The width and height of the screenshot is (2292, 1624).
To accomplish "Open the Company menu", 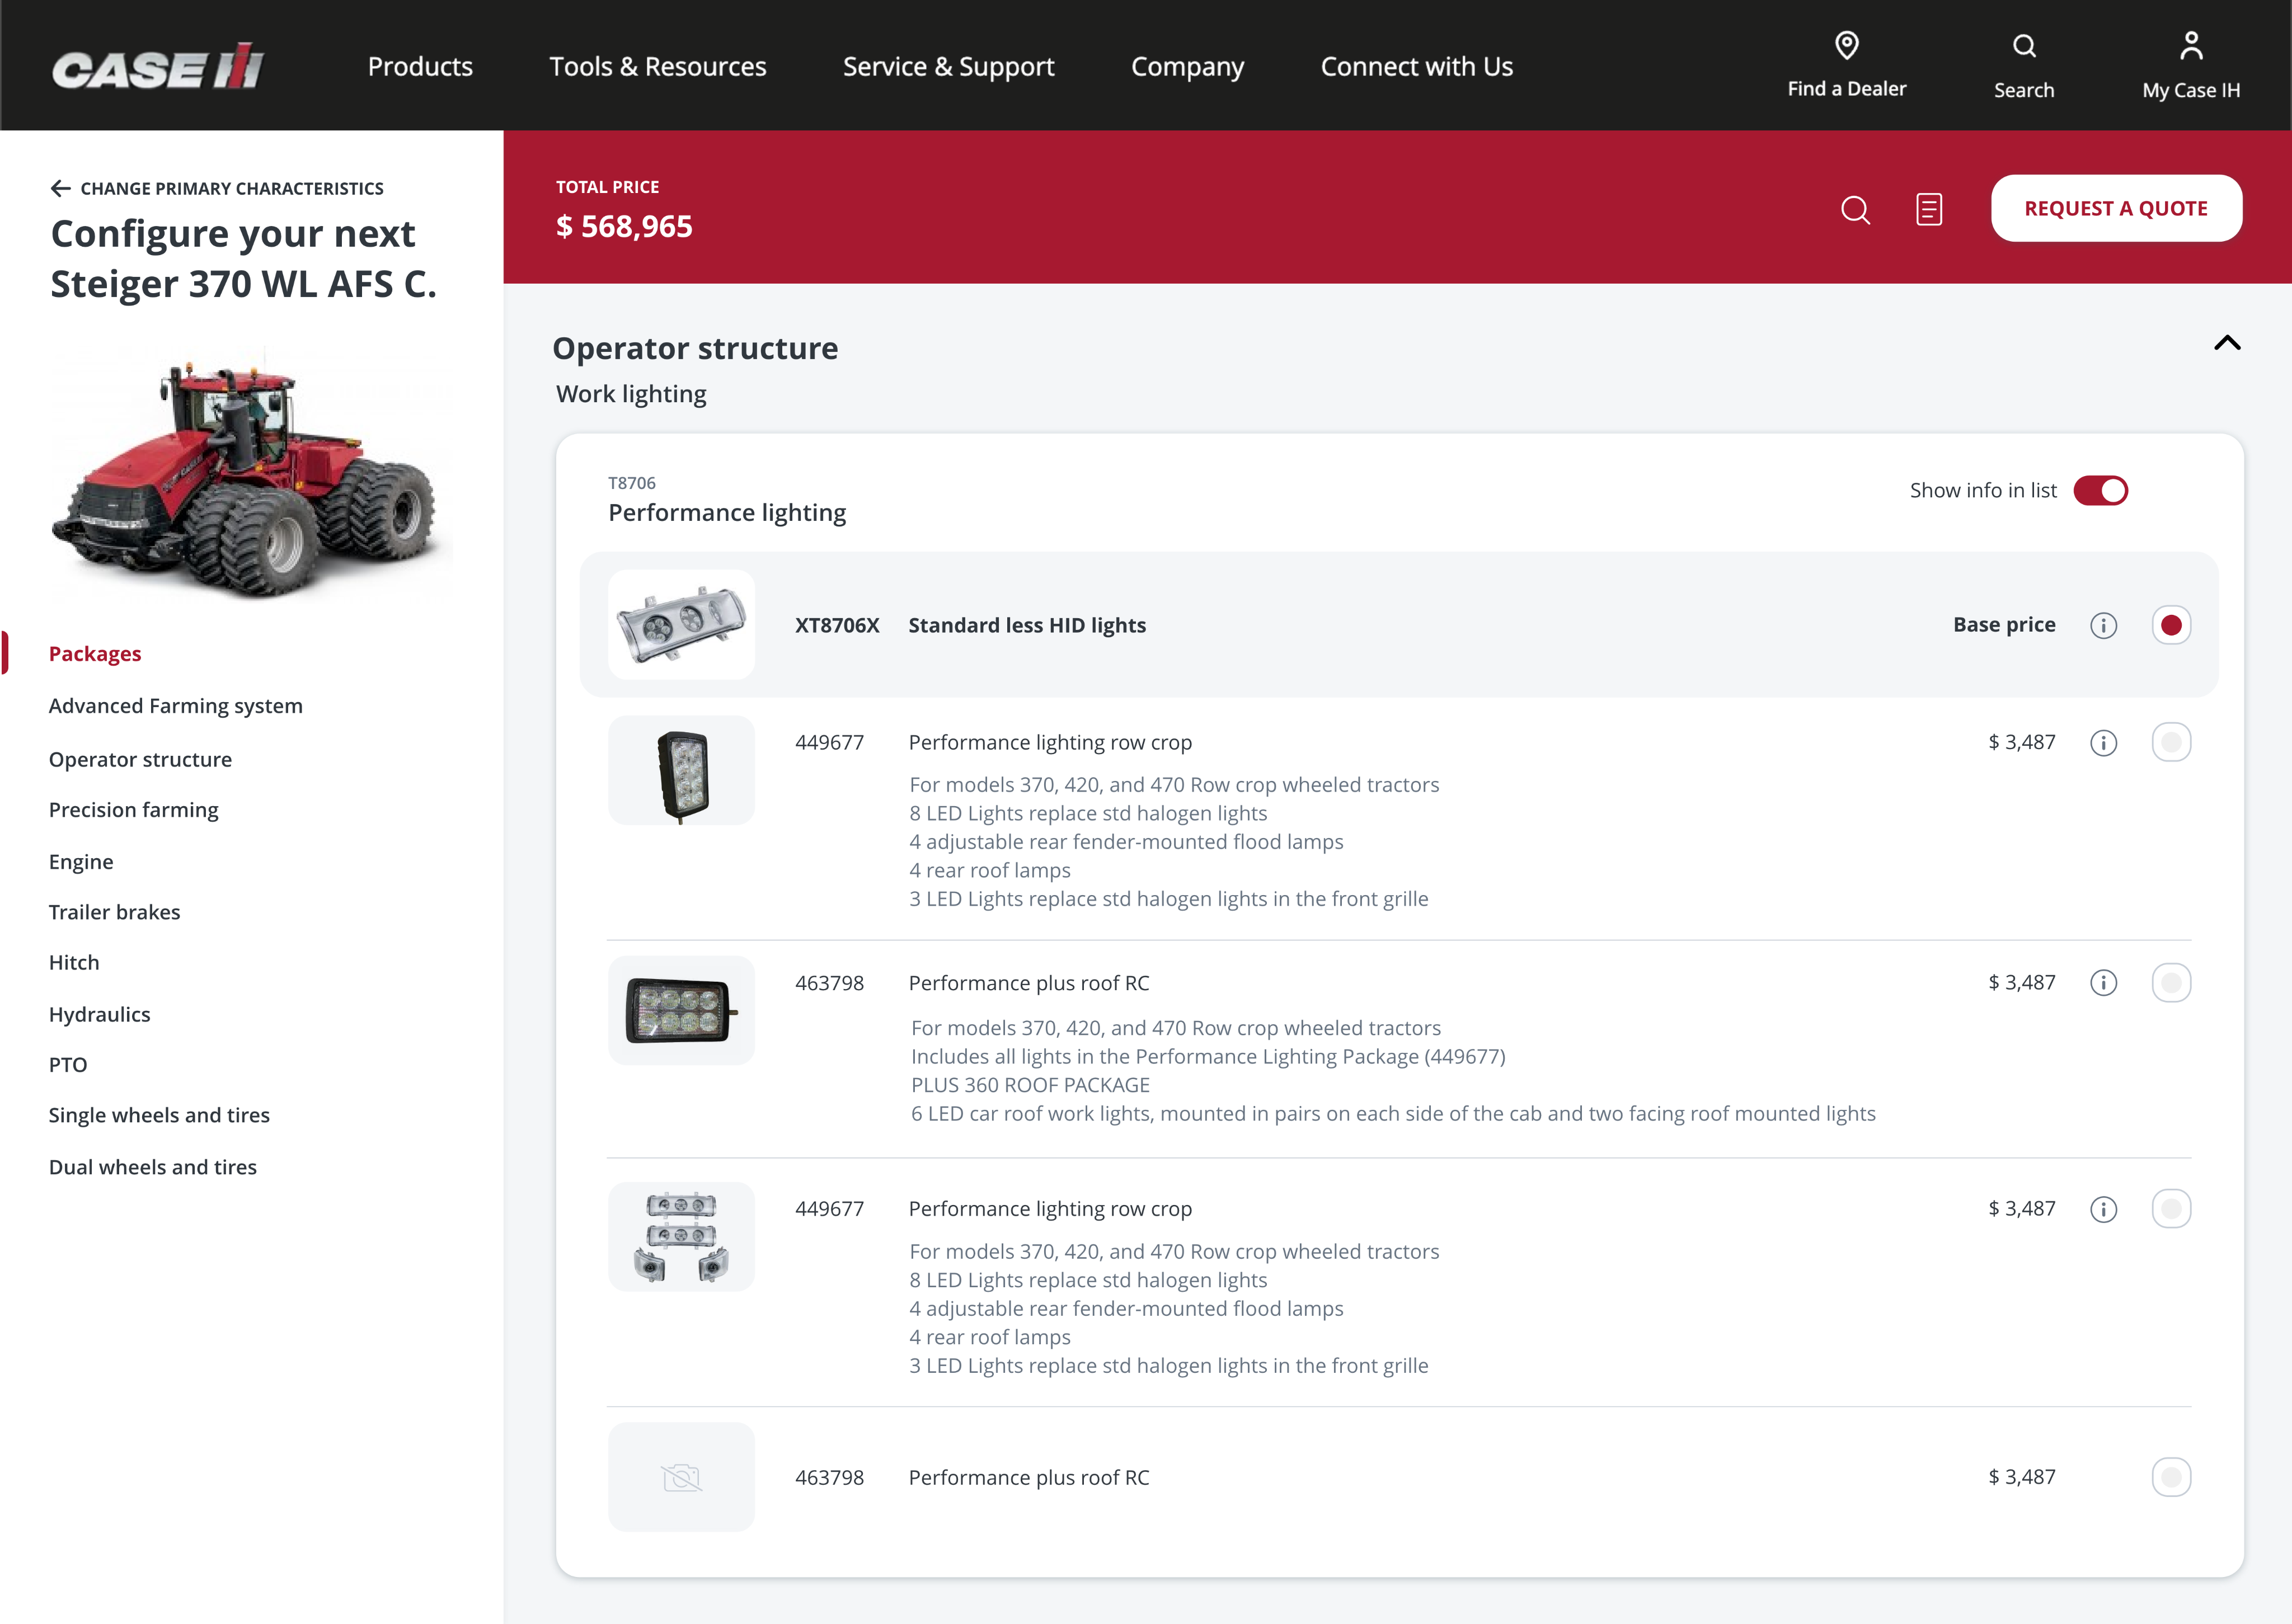I will pyautogui.click(x=1187, y=66).
